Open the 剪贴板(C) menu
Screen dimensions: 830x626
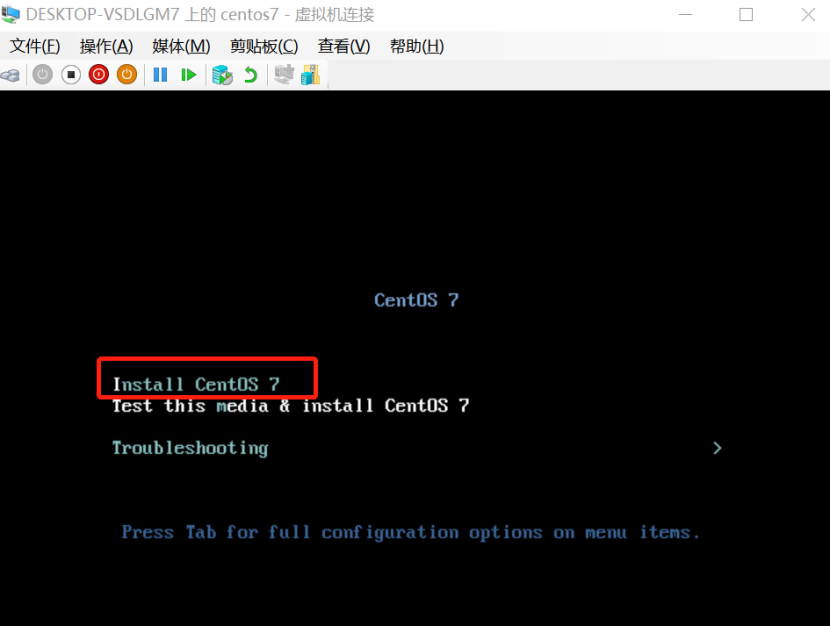pos(264,47)
